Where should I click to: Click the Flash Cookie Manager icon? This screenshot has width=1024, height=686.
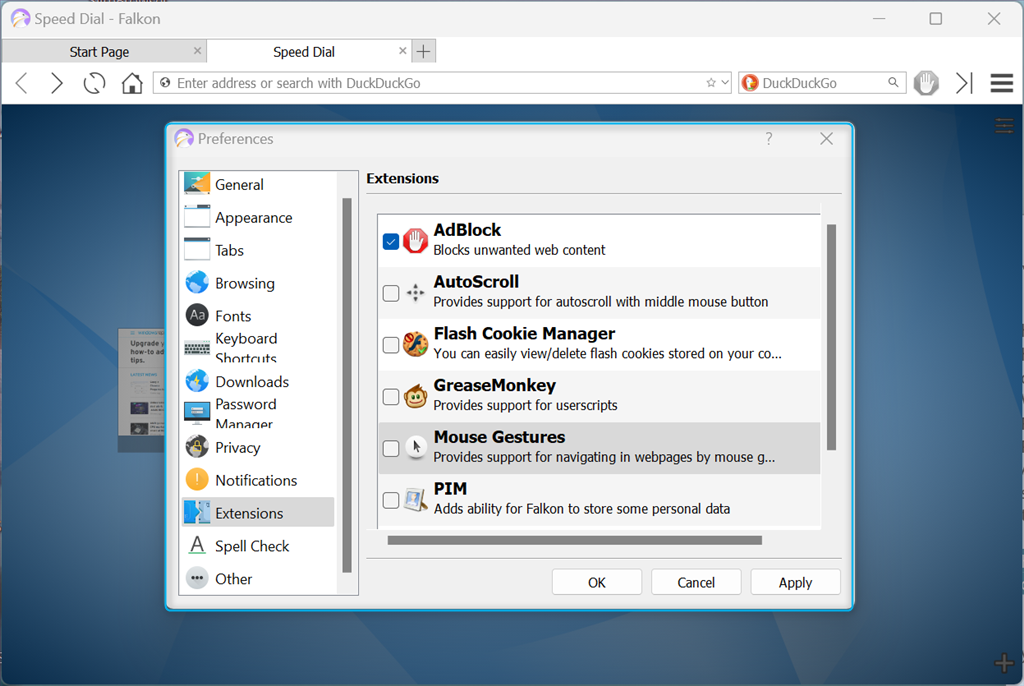[415, 344]
